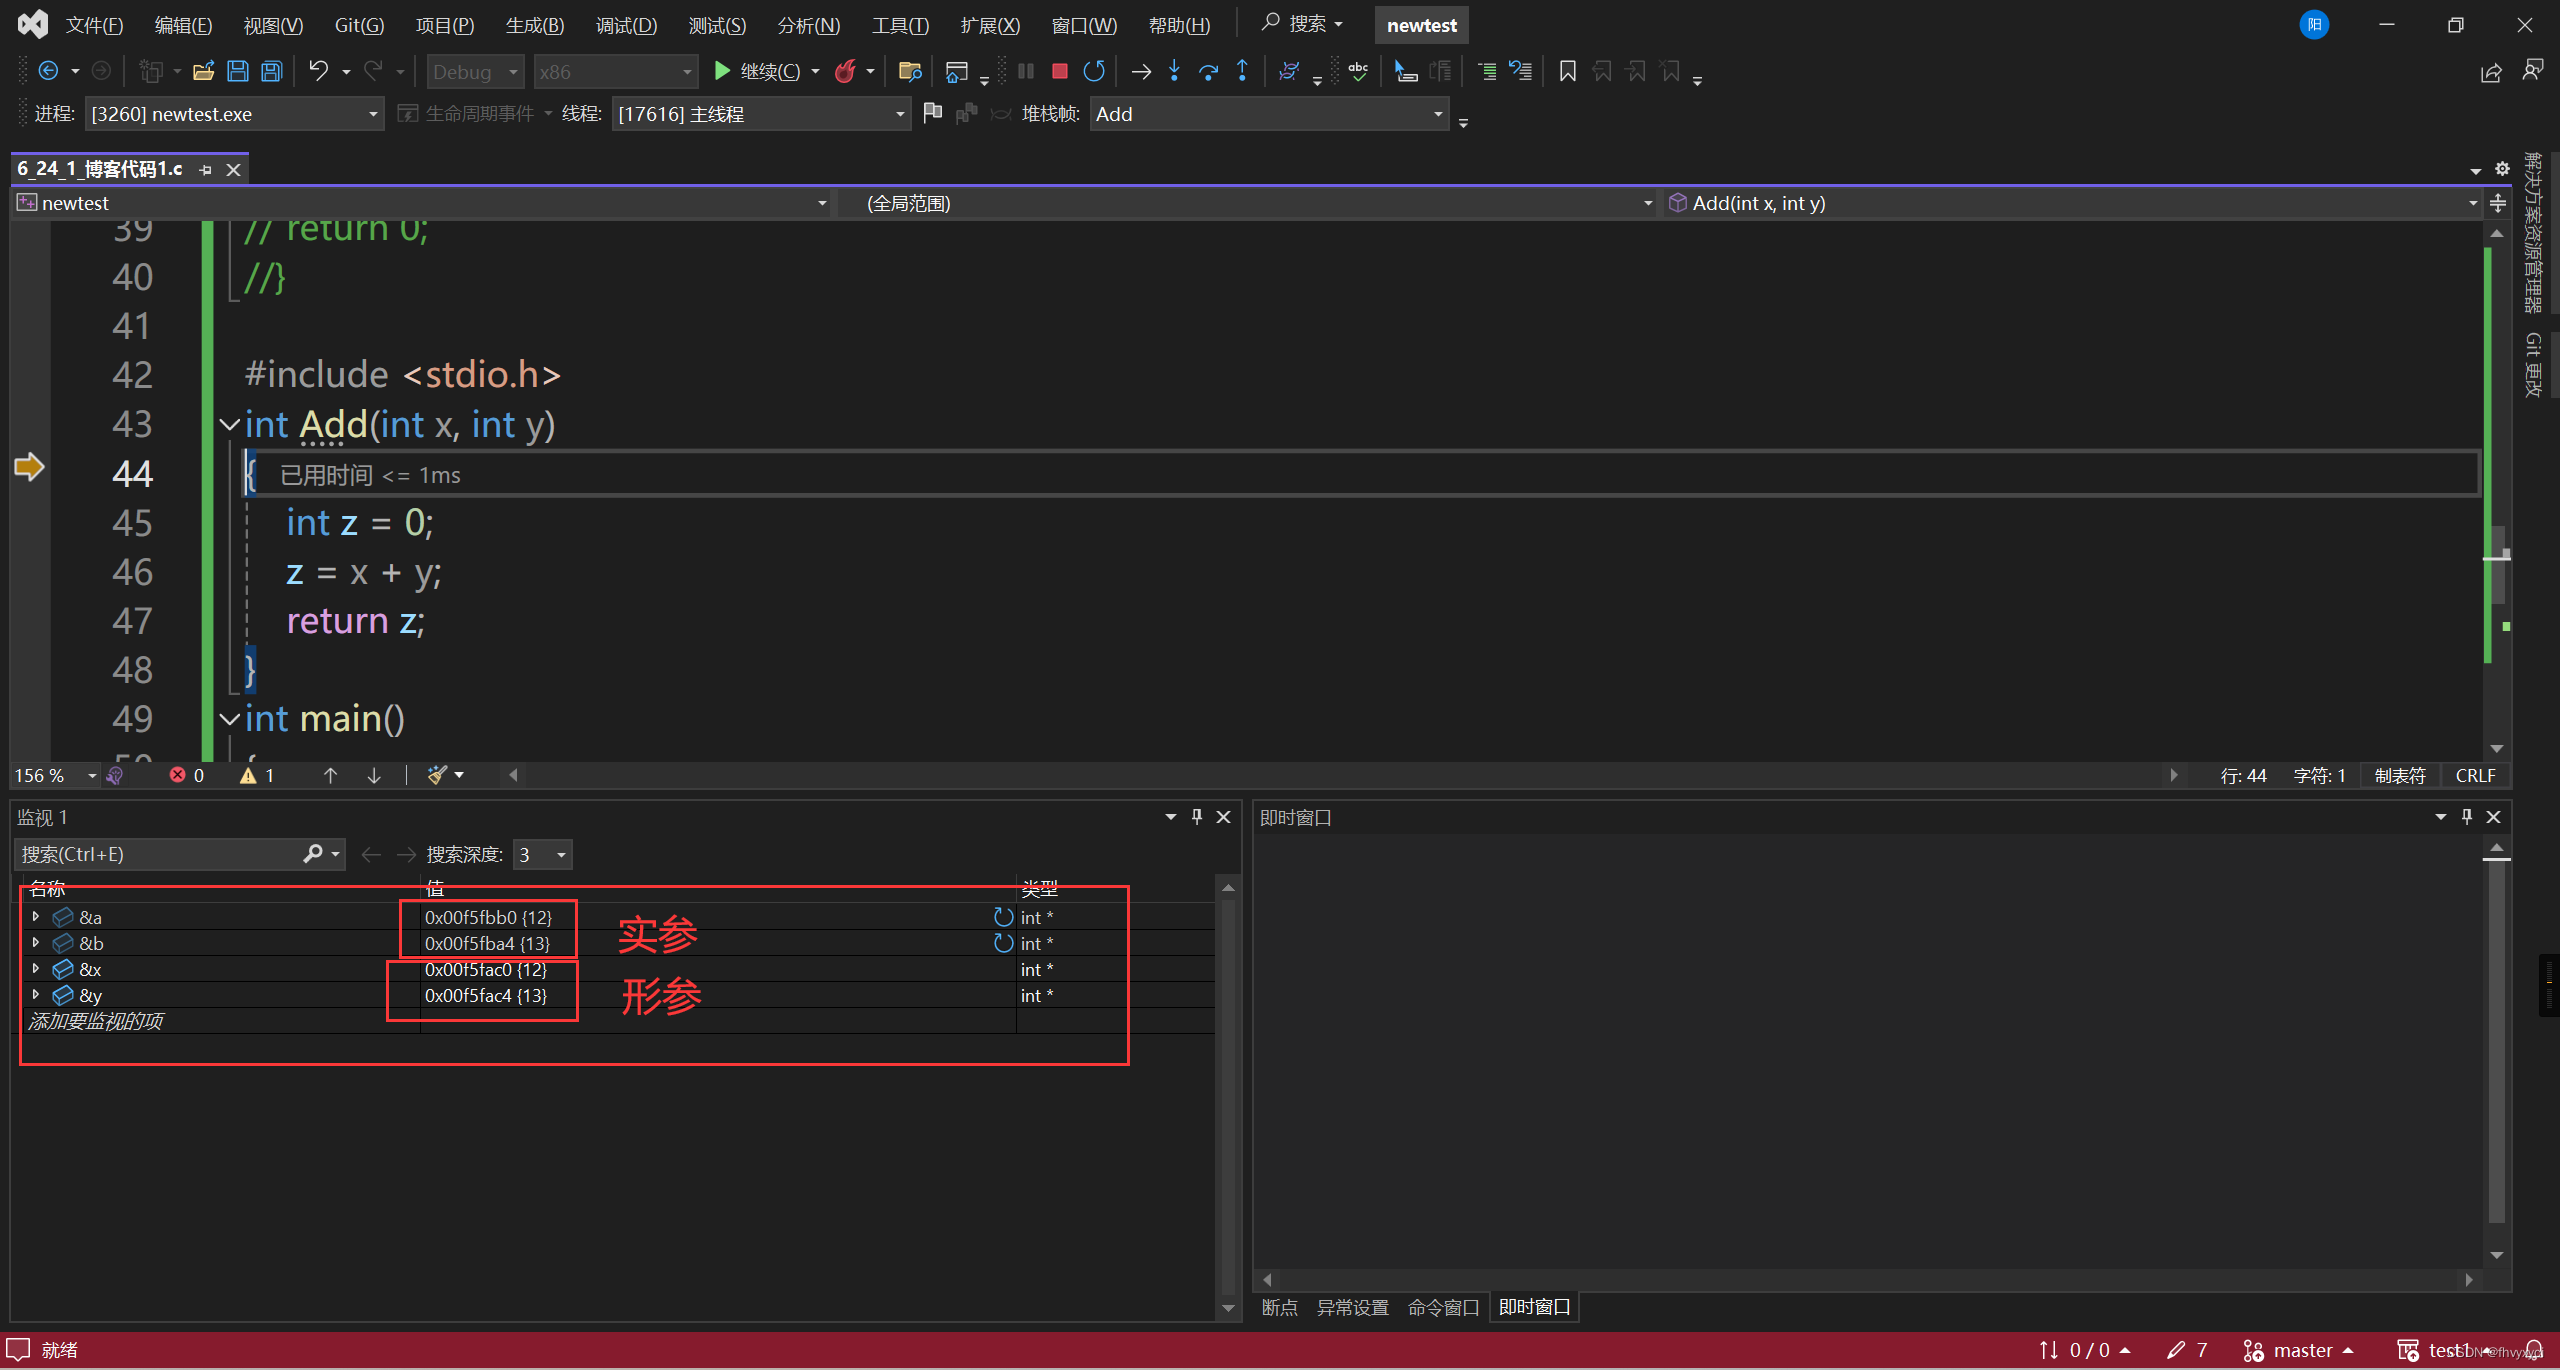
Task: Click the code cleanup broom icon
Action: [x=437, y=775]
